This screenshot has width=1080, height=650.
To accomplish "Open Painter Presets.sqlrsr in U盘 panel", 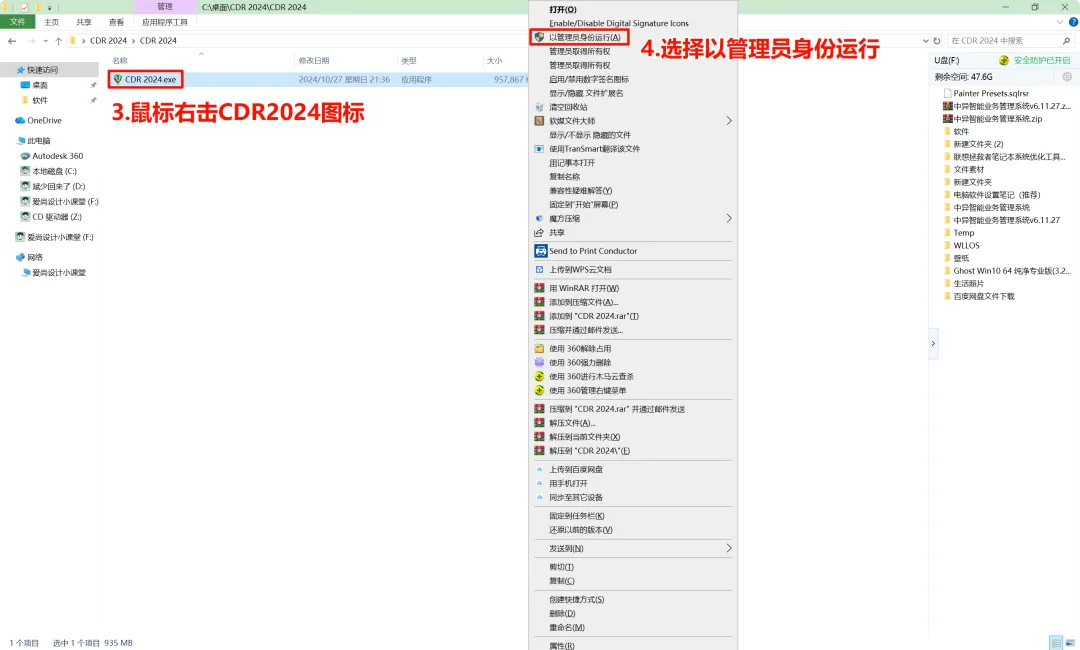I will [x=990, y=93].
